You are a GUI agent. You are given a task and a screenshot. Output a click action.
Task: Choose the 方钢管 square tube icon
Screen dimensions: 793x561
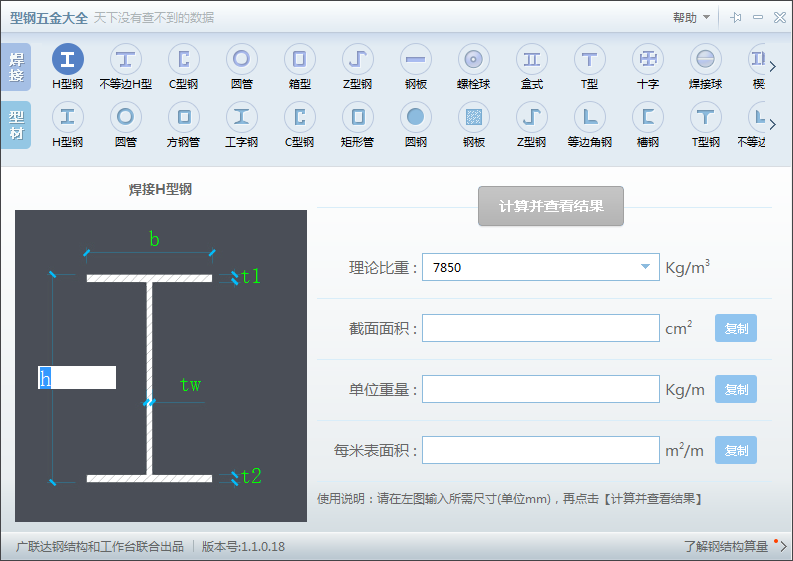point(184,117)
